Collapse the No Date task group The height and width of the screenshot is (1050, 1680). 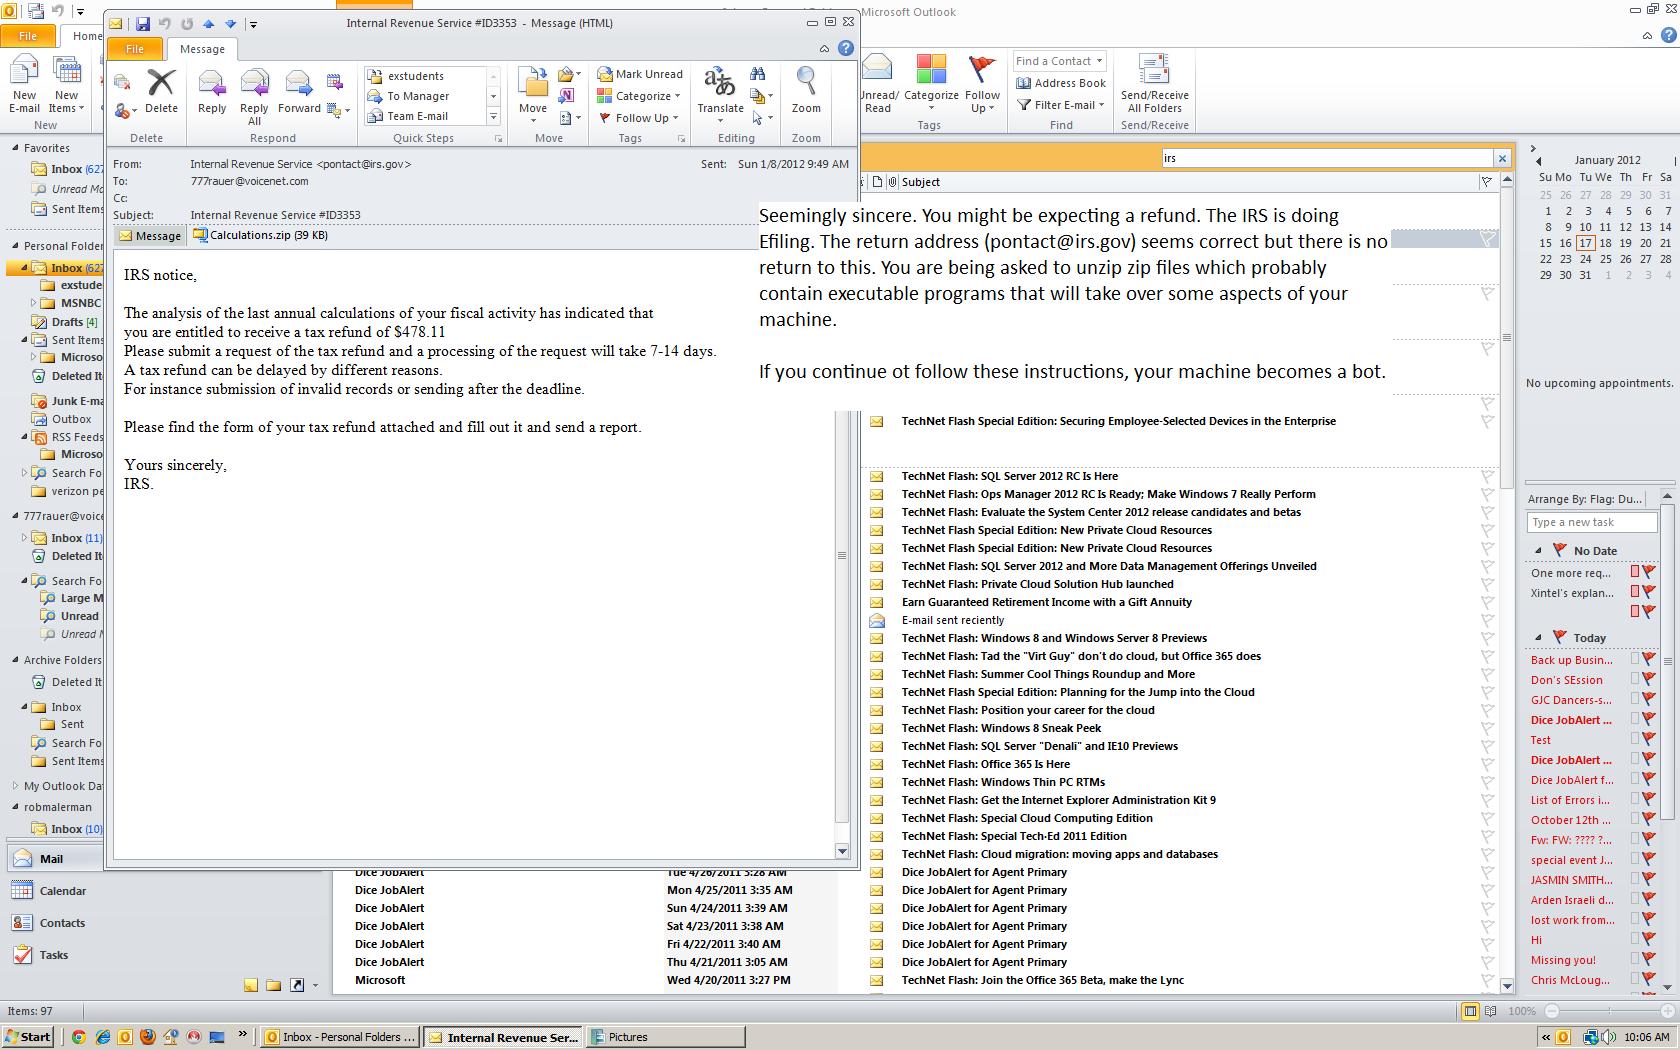1537,551
